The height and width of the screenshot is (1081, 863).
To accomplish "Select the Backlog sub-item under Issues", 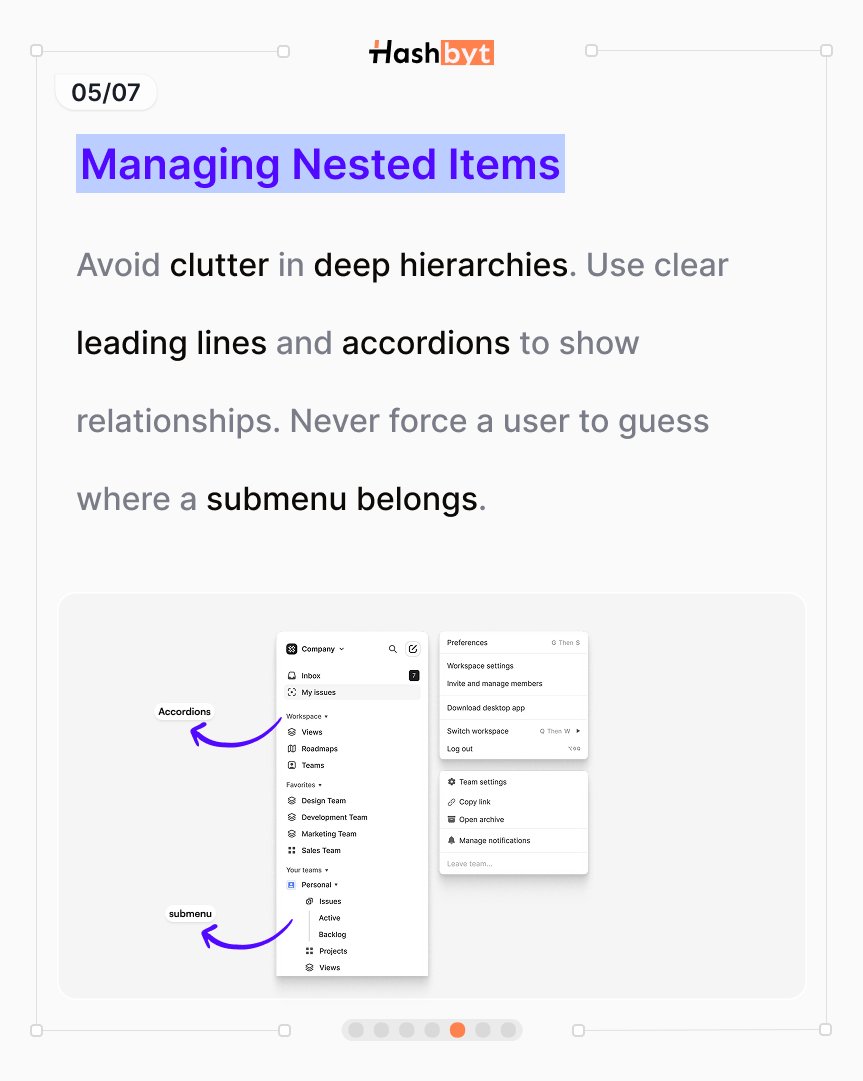I will [332, 934].
